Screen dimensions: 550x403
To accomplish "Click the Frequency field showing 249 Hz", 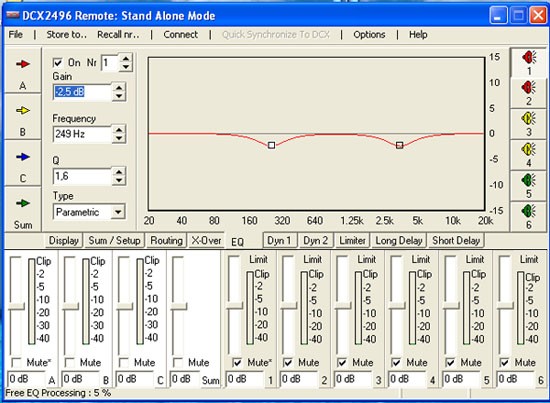I will (82, 134).
